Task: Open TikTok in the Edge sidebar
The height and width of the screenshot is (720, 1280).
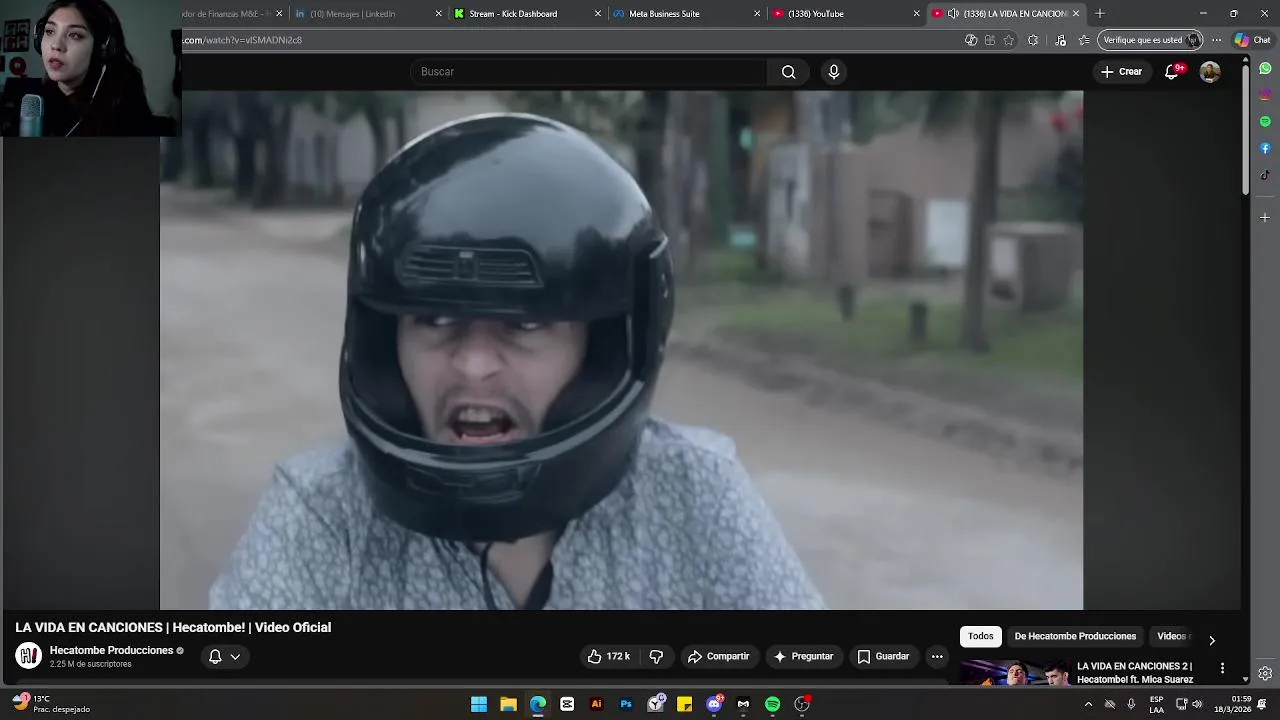Action: [x=1265, y=175]
